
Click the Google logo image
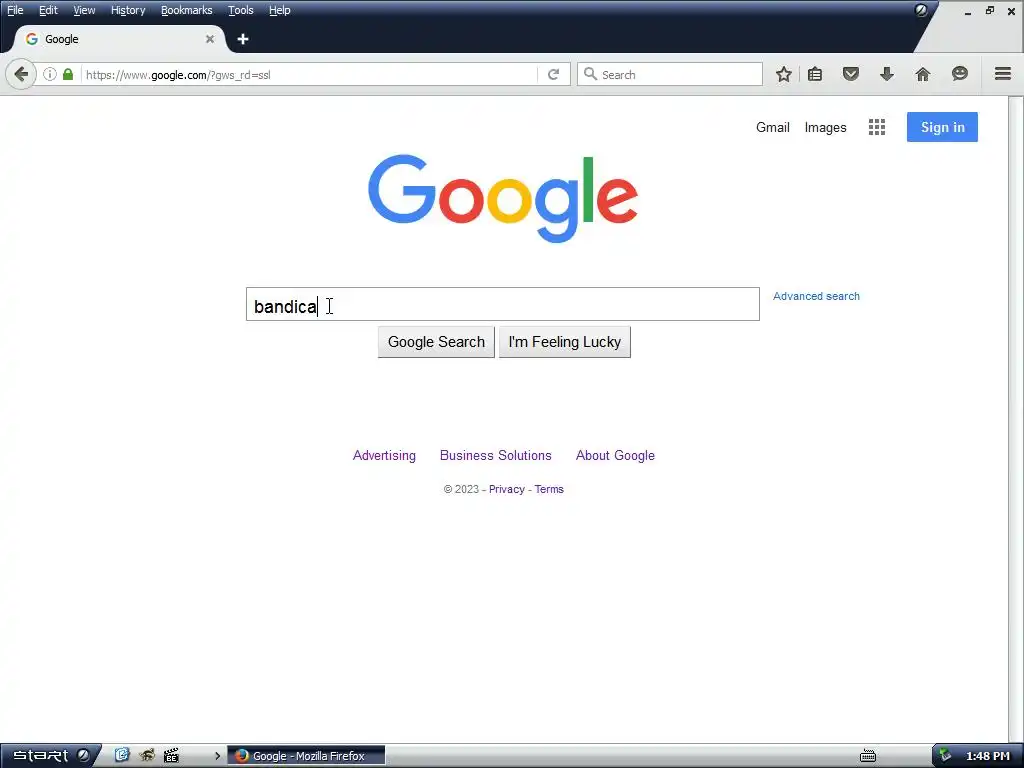[x=503, y=198]
